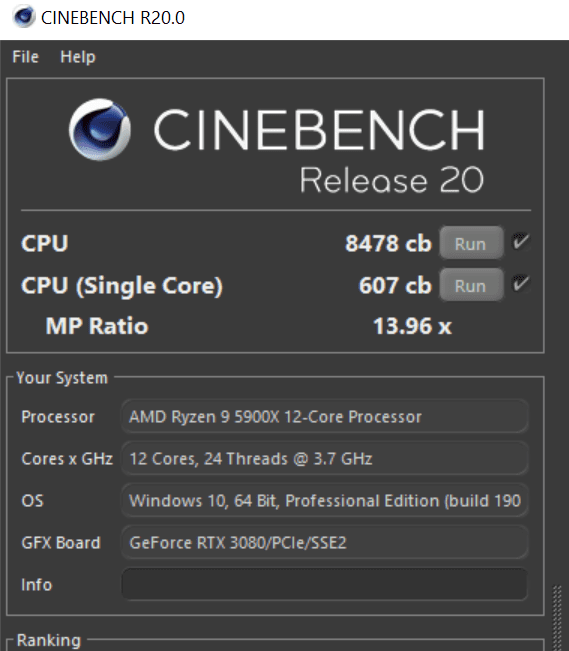Image resolution: width=569 pixels, height=651 pixels.
Task: Click the MP Ratio value 13.96 x
Action: point(412,326)
